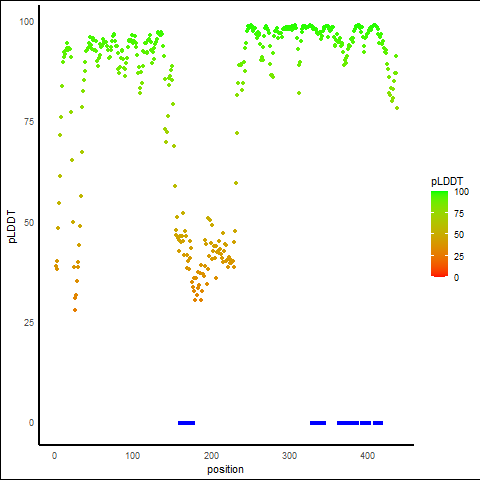Click the legend label 75

click(x=459, y=213)
